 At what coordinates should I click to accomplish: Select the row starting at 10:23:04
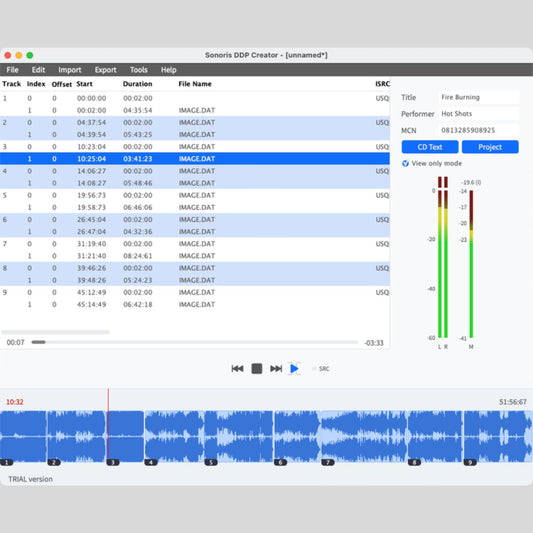[195, 147]
